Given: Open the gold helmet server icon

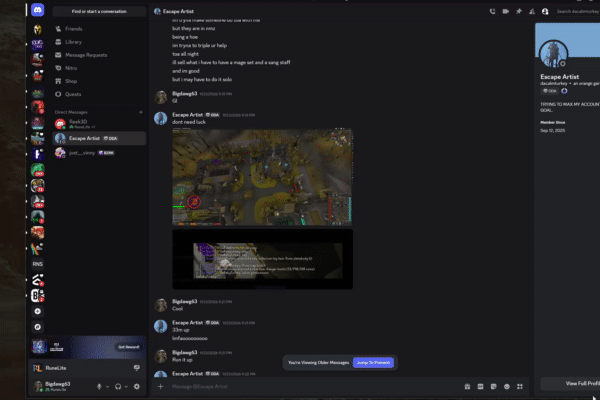Looking at the screenshot, I should 38,29.
